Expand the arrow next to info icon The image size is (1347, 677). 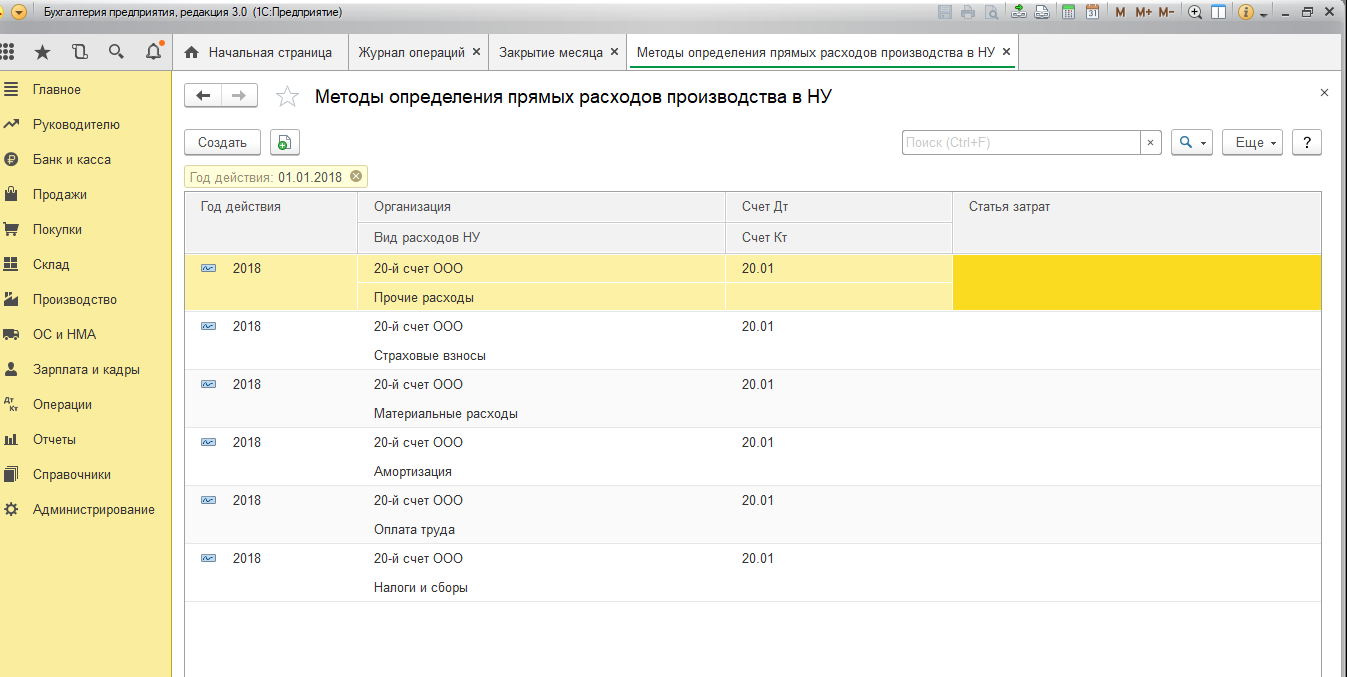point(1263,14)
